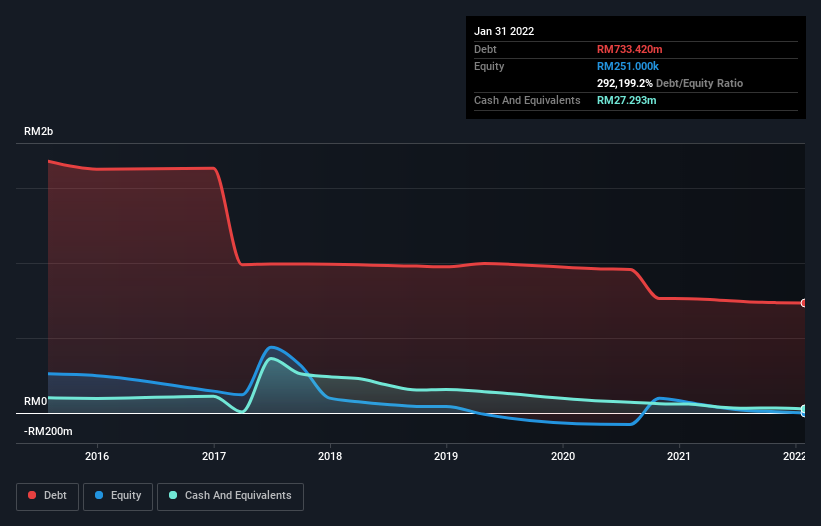821x526 pixels.
Task: Click Cash And Equivalents label in tooltip
Action: [527, 100]
